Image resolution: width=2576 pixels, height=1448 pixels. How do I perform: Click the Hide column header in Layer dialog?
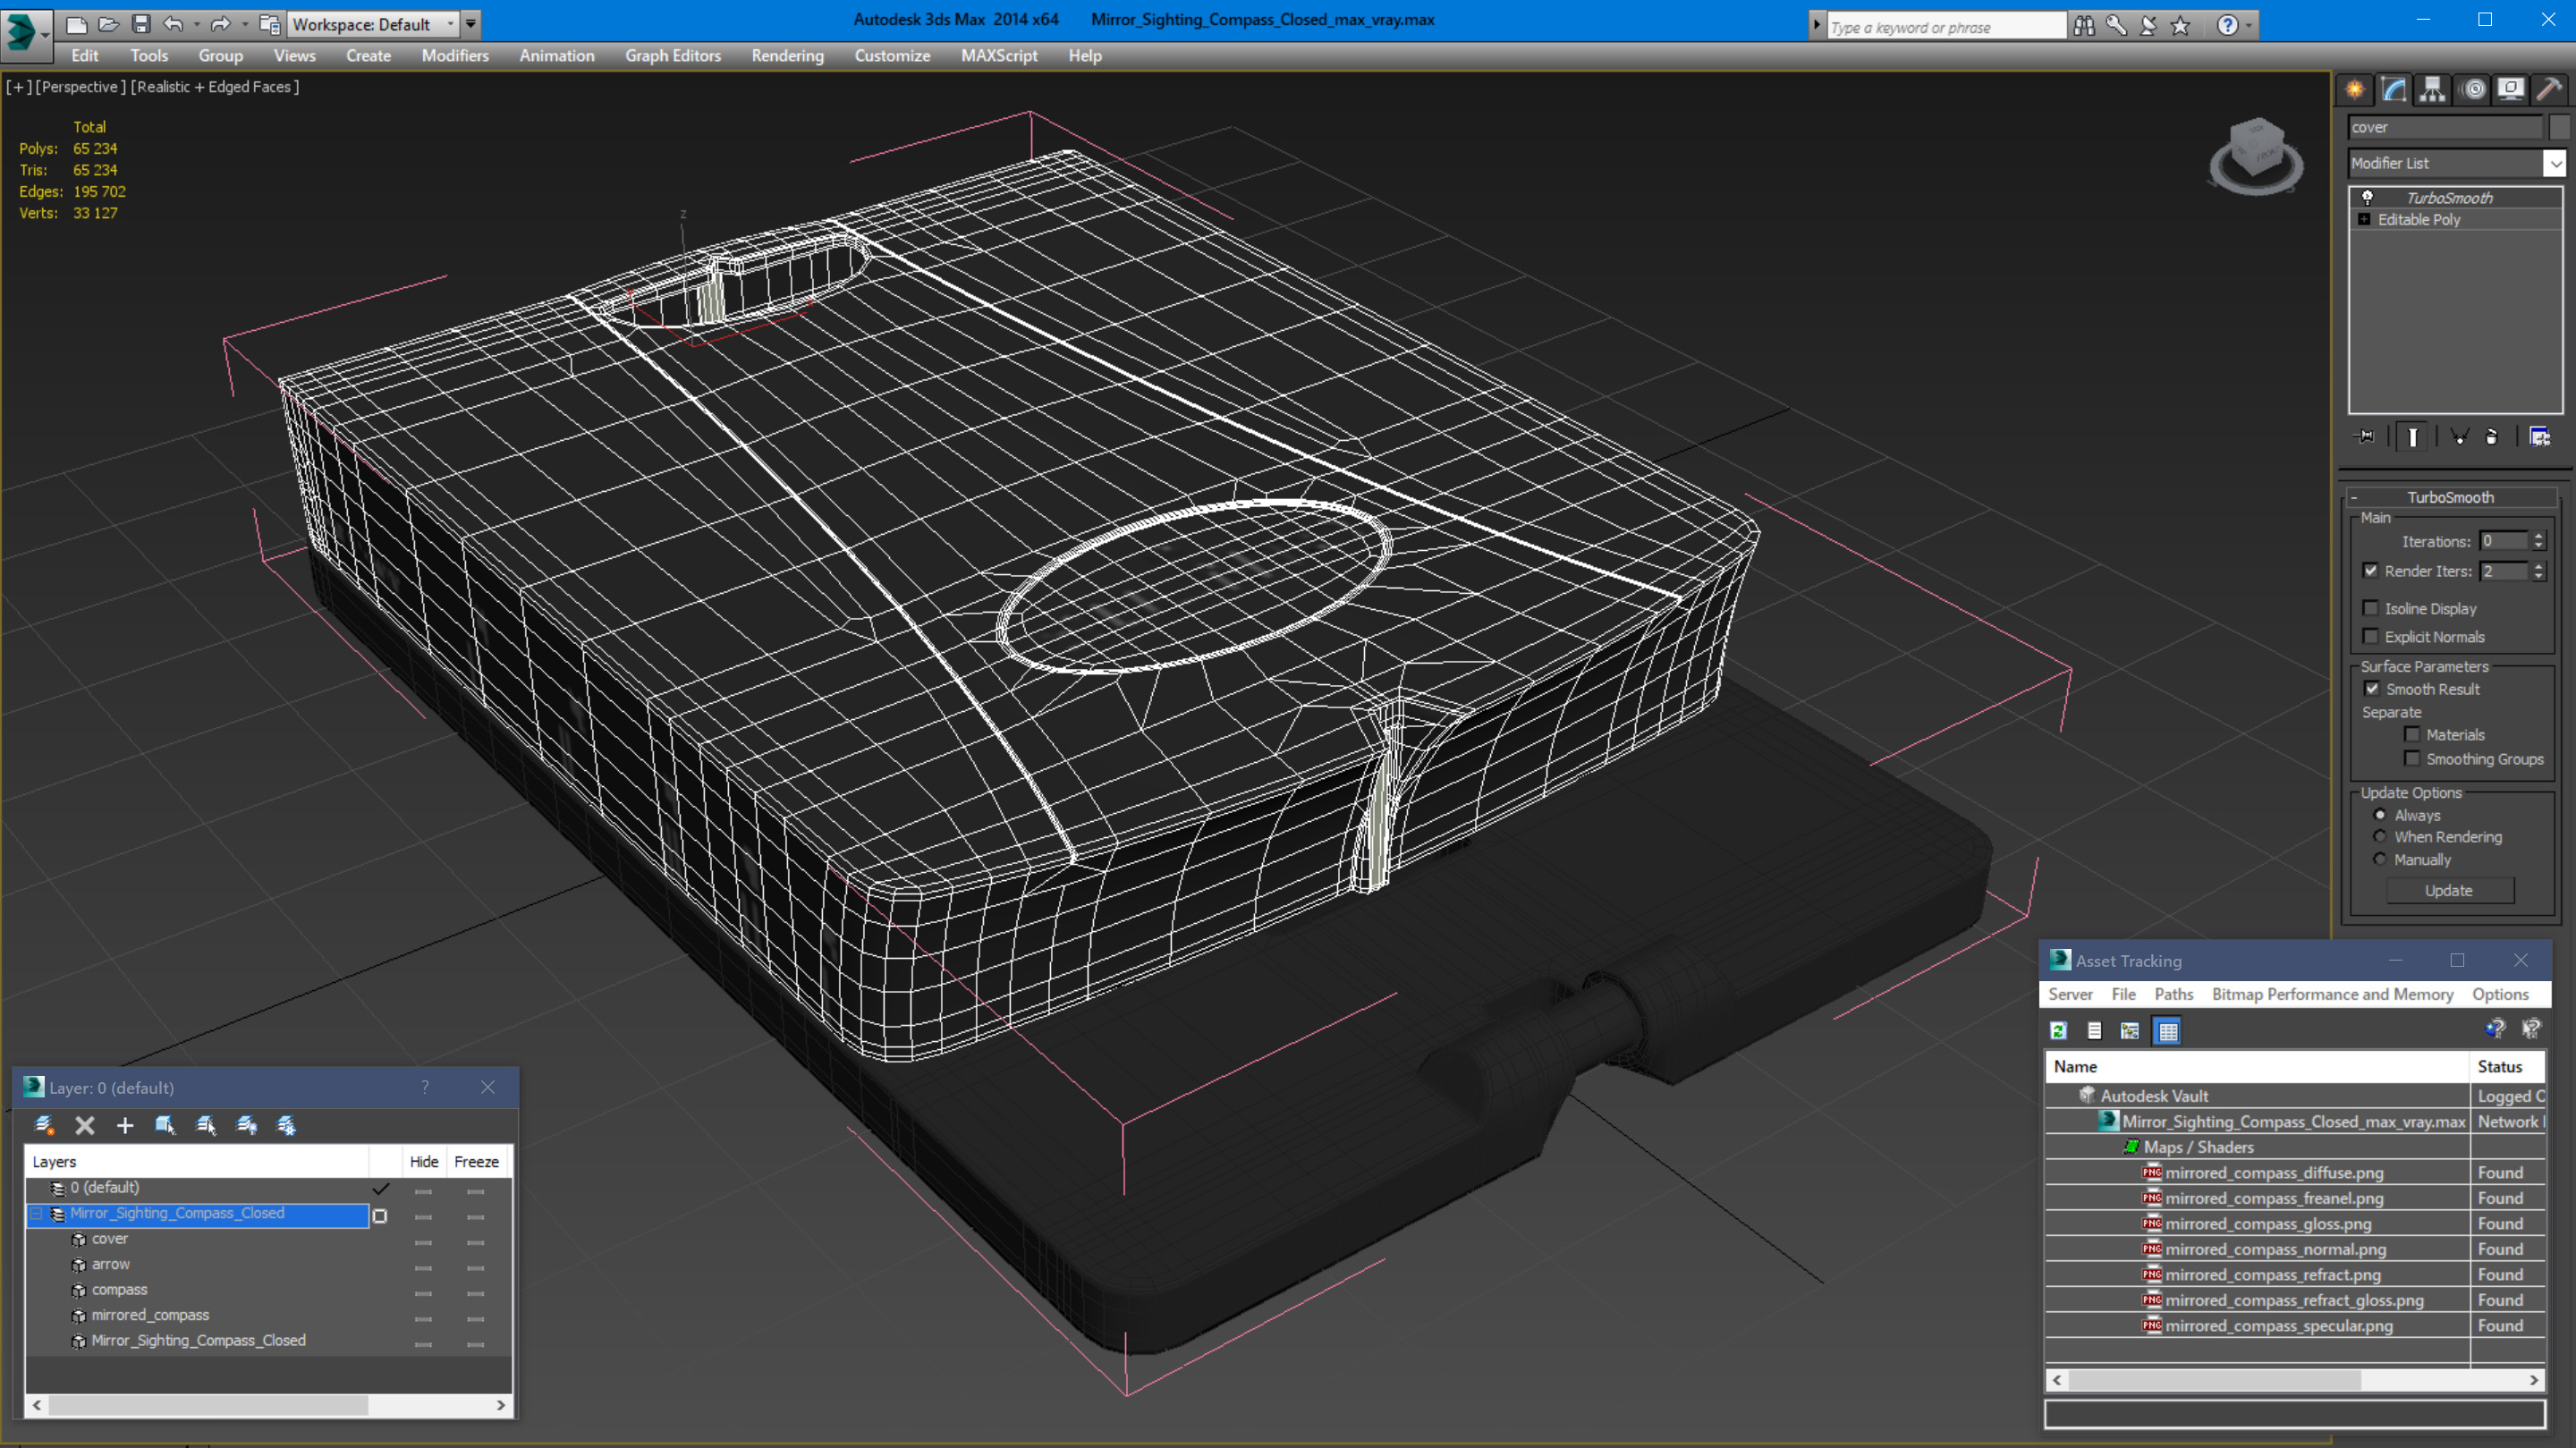424,1161
